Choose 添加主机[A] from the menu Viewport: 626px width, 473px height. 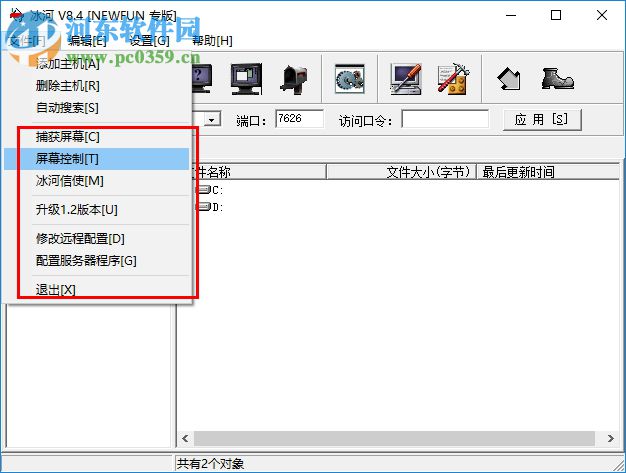pos(96,63)
